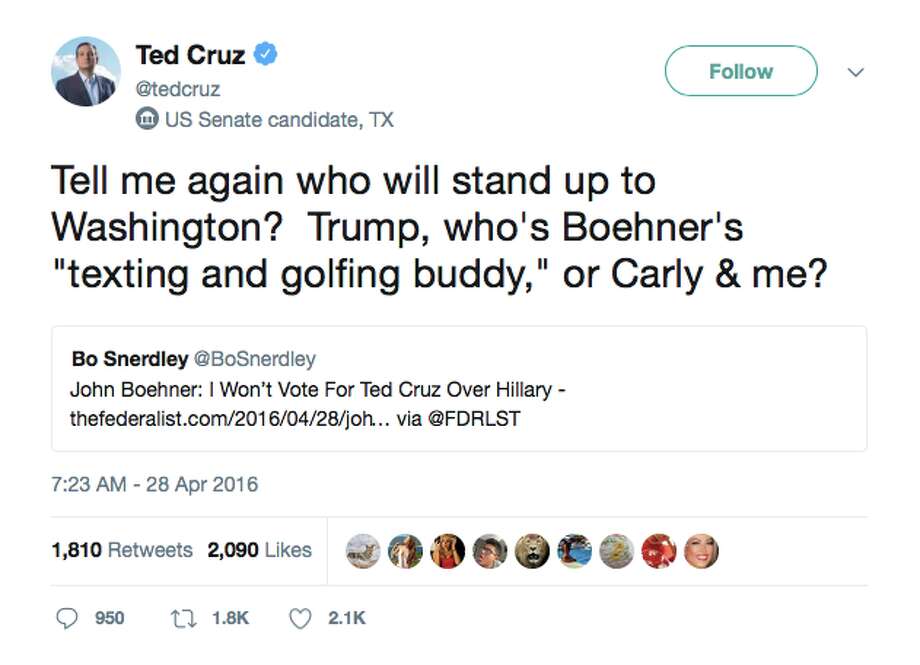Open the caret menu for more tweet options
The image size is (920, 665).
(856, 71)
